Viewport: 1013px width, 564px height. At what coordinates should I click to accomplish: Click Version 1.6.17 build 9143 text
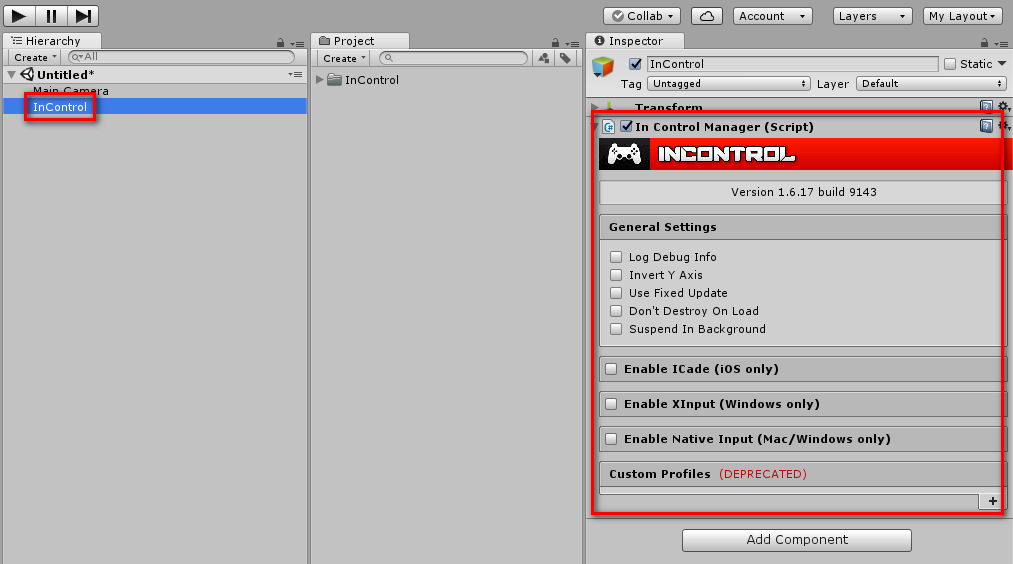(x=803, y=192)
